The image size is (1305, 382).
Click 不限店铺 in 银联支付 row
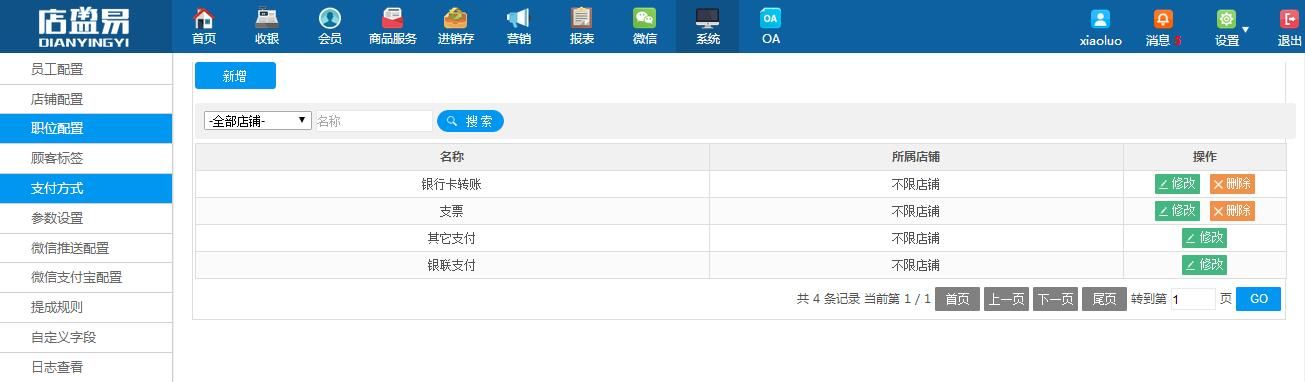pos(916,265)
